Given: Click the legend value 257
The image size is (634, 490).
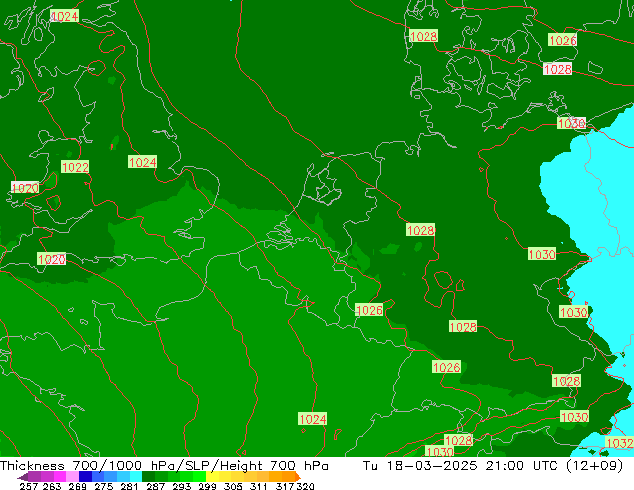Looking at the screenshot, I should point(29,486).
